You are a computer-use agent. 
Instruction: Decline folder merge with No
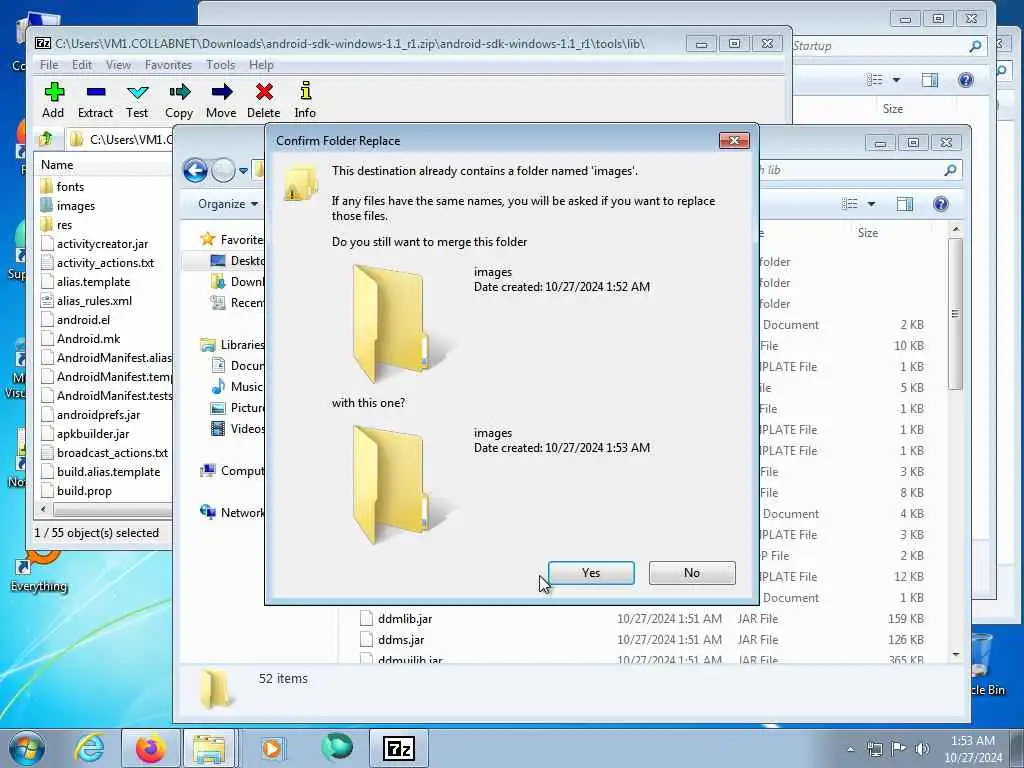(692, 573)
